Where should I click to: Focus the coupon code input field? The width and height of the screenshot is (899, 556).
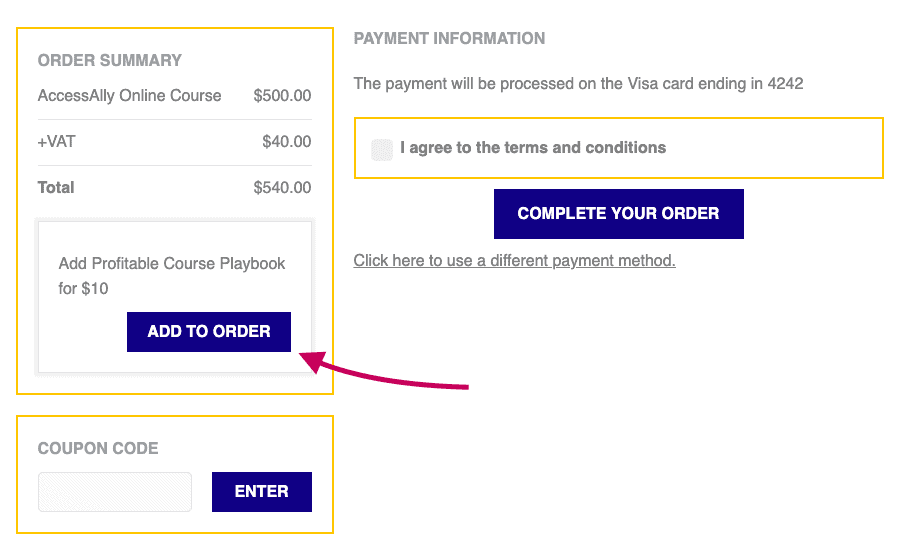coord(115,492)
